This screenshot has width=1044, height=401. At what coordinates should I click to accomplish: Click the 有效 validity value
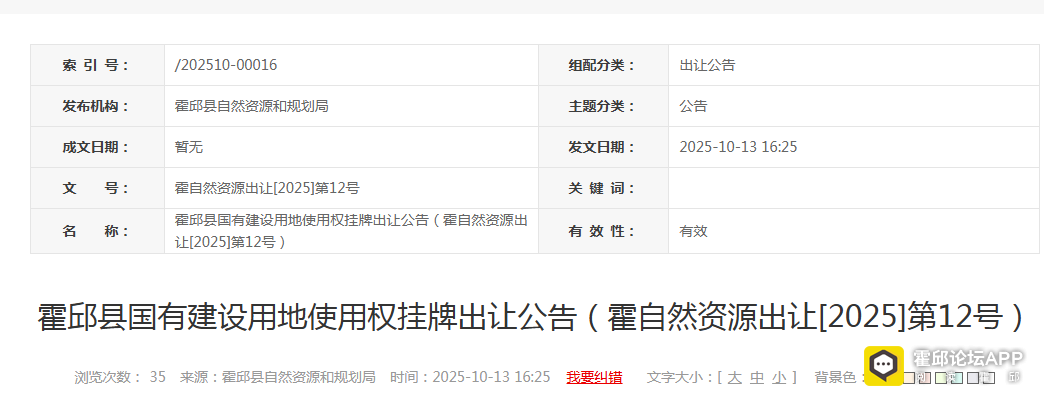pos(692,231)
